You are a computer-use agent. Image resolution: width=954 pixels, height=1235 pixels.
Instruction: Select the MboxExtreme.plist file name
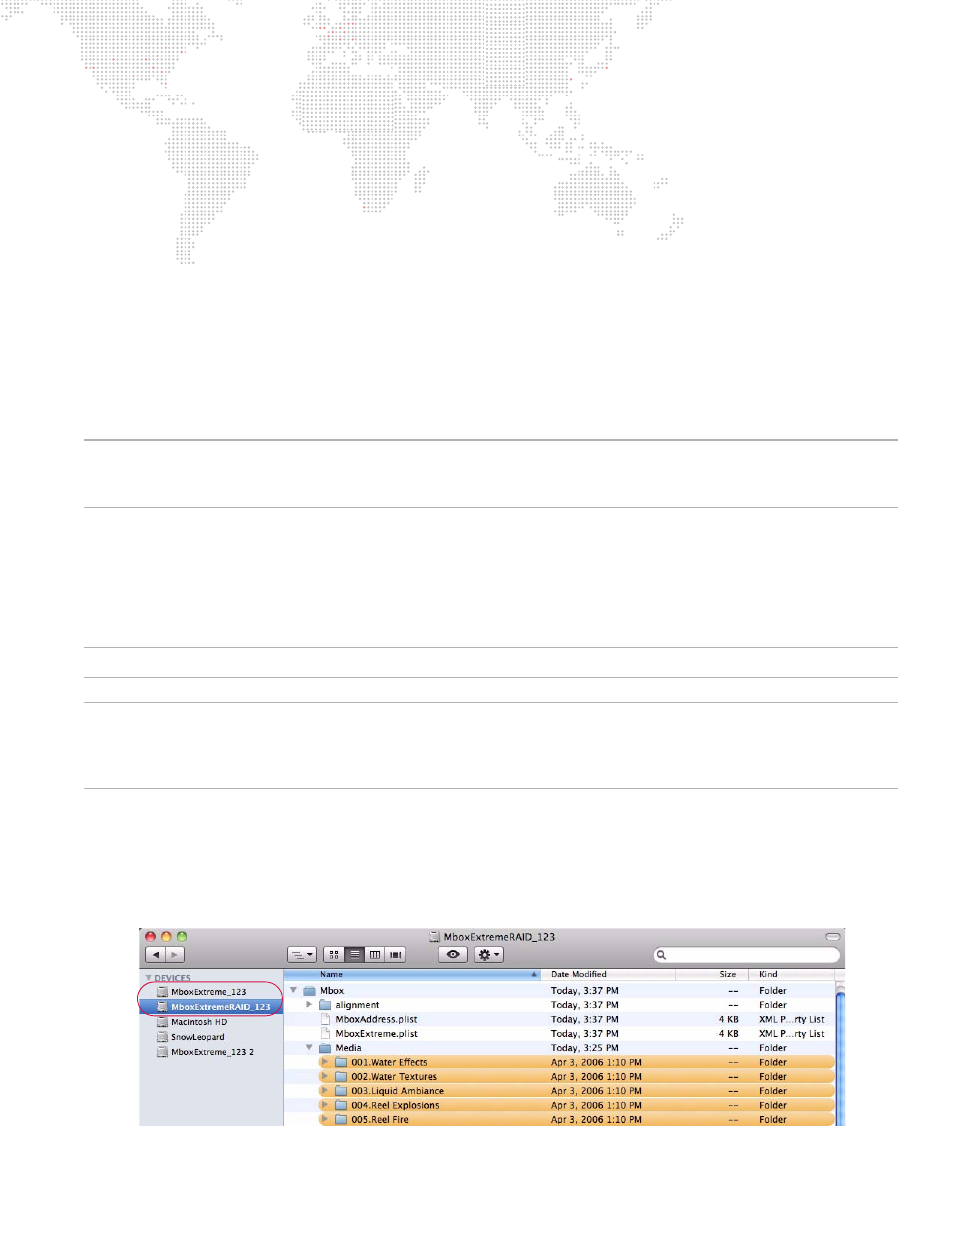coord(376,1034)
